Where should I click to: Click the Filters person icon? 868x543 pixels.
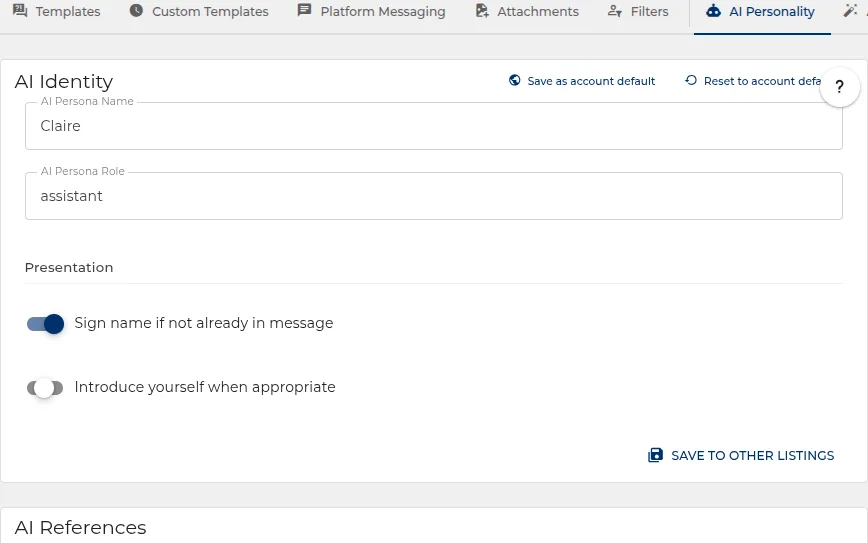coord(614,11)
